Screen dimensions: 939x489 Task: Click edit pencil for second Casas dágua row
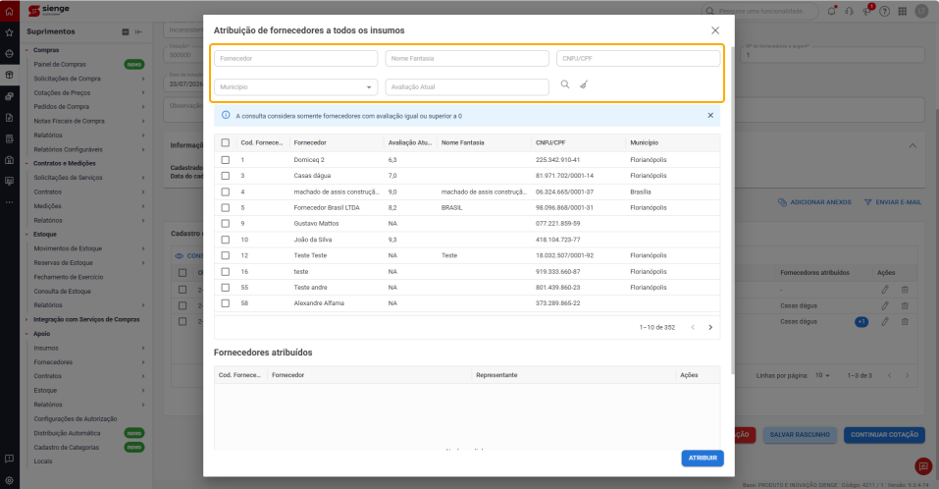click(x=885, y=321)
